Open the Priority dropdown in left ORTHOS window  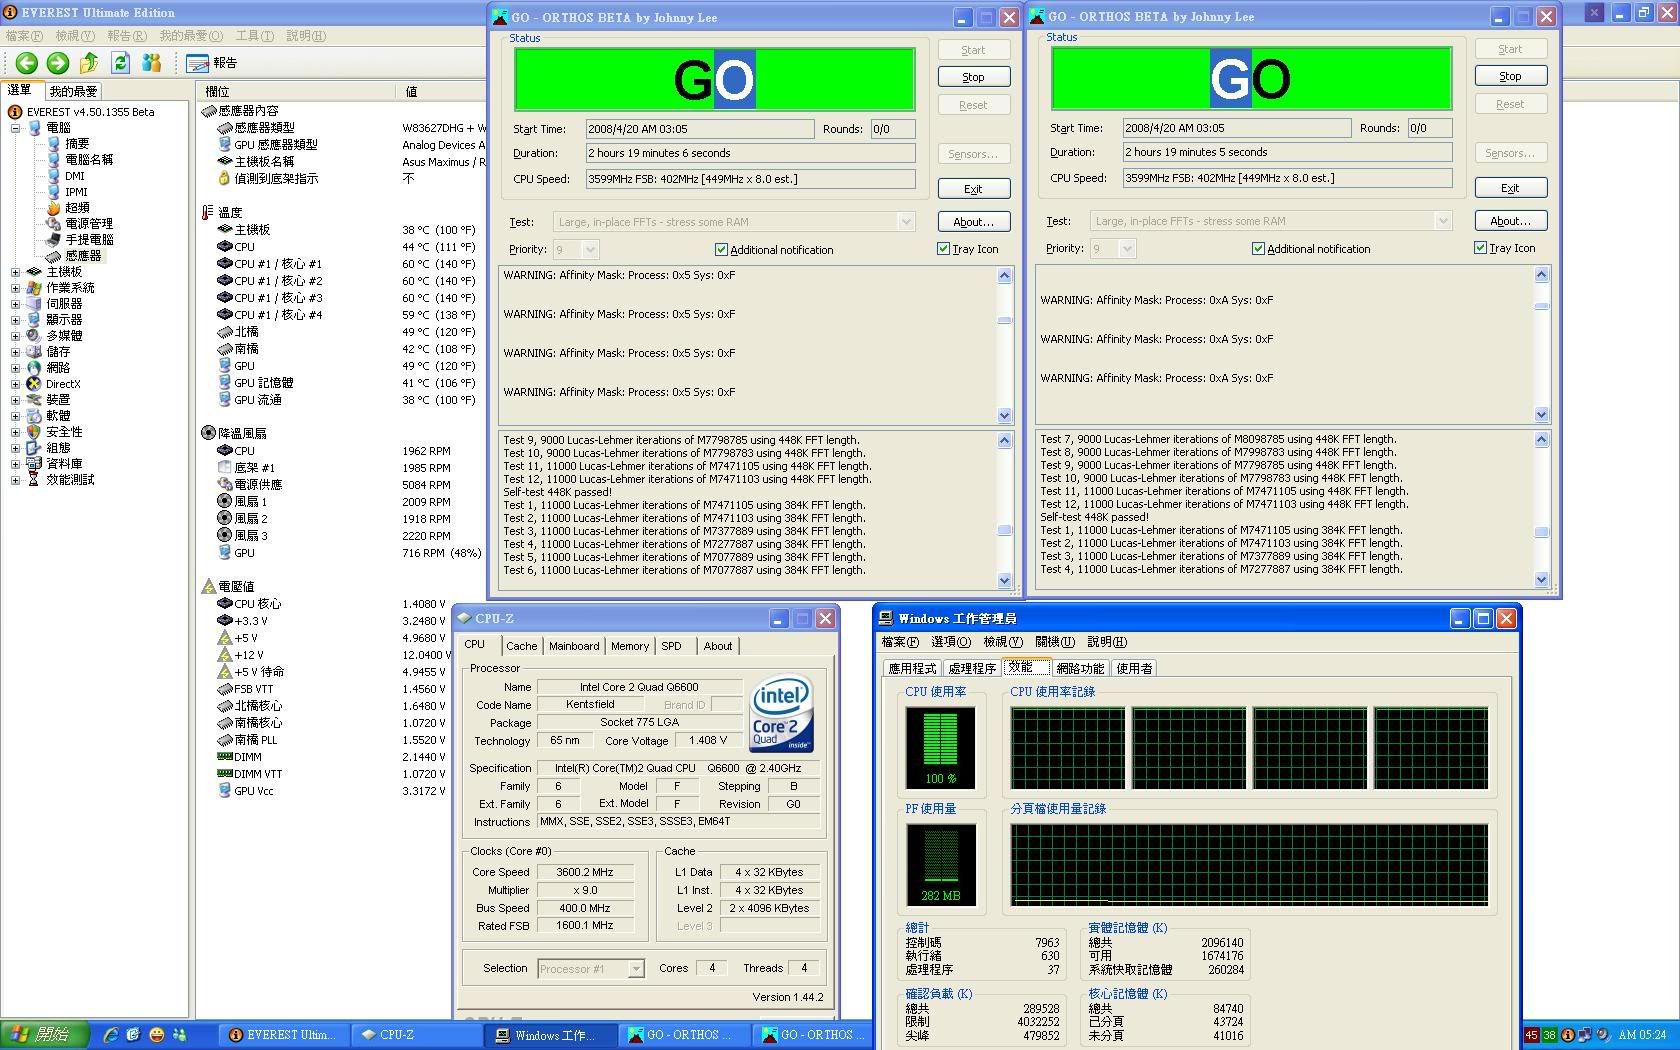click(x=590, y=250)
